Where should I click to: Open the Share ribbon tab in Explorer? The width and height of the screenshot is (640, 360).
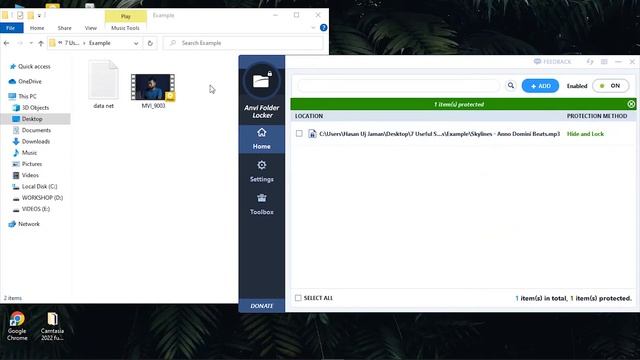click(64, 28)
